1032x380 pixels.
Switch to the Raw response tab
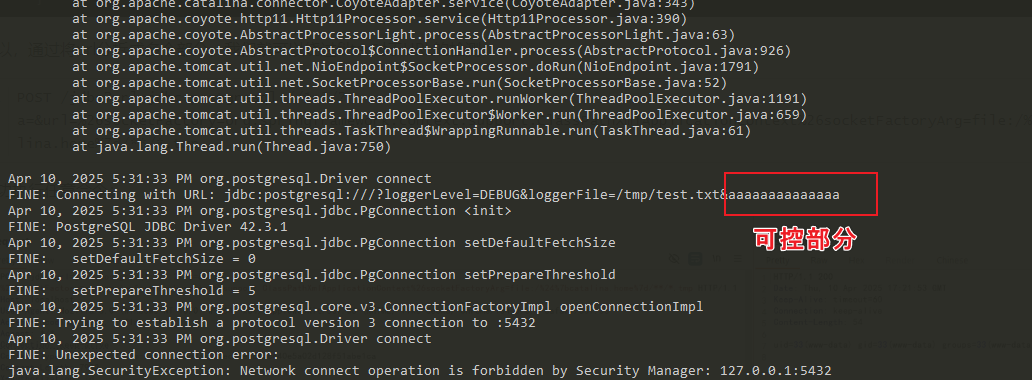point(819,261)
